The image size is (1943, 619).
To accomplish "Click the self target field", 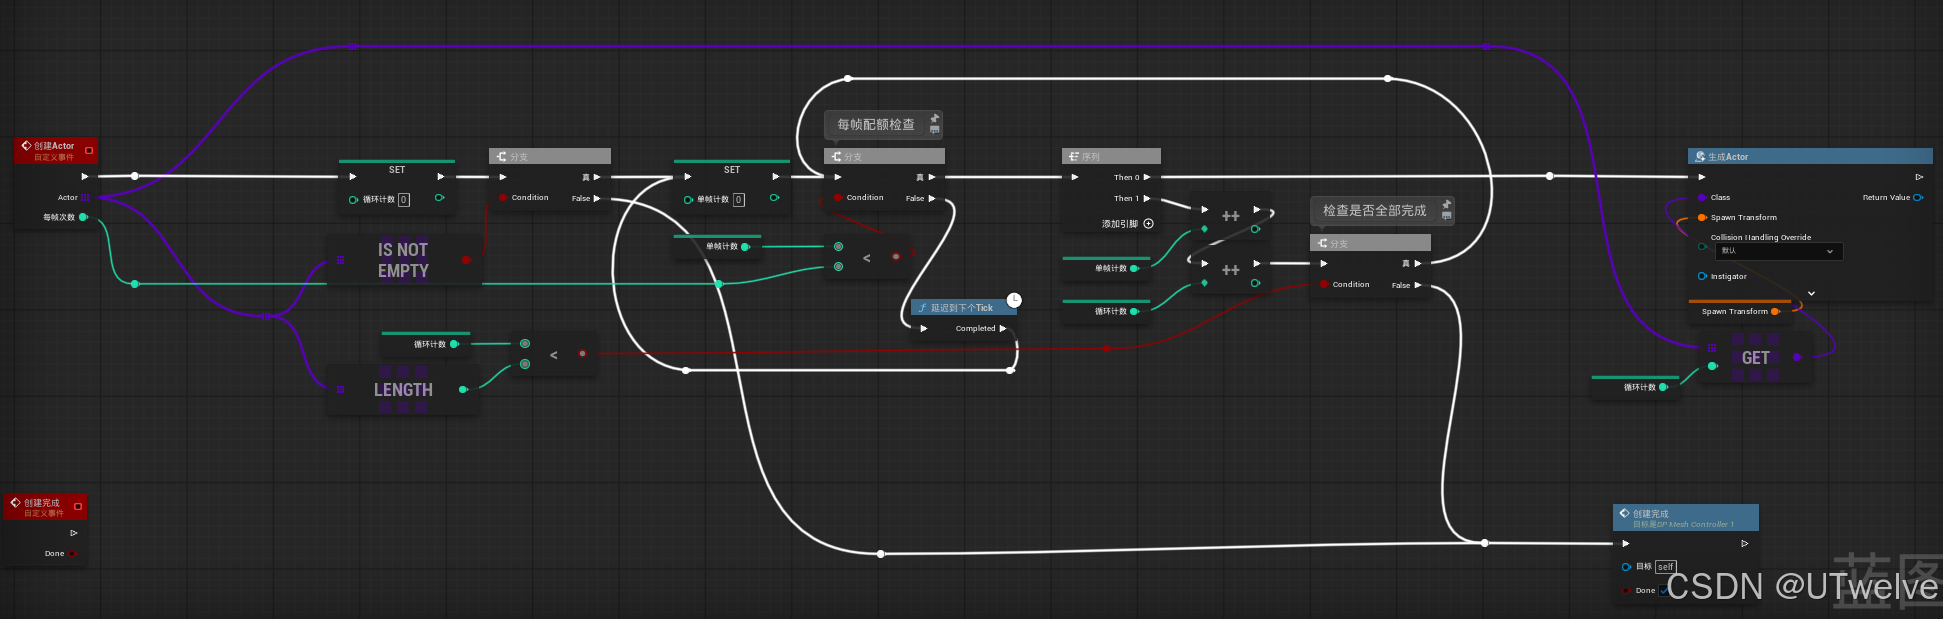I will [1665, 567].
